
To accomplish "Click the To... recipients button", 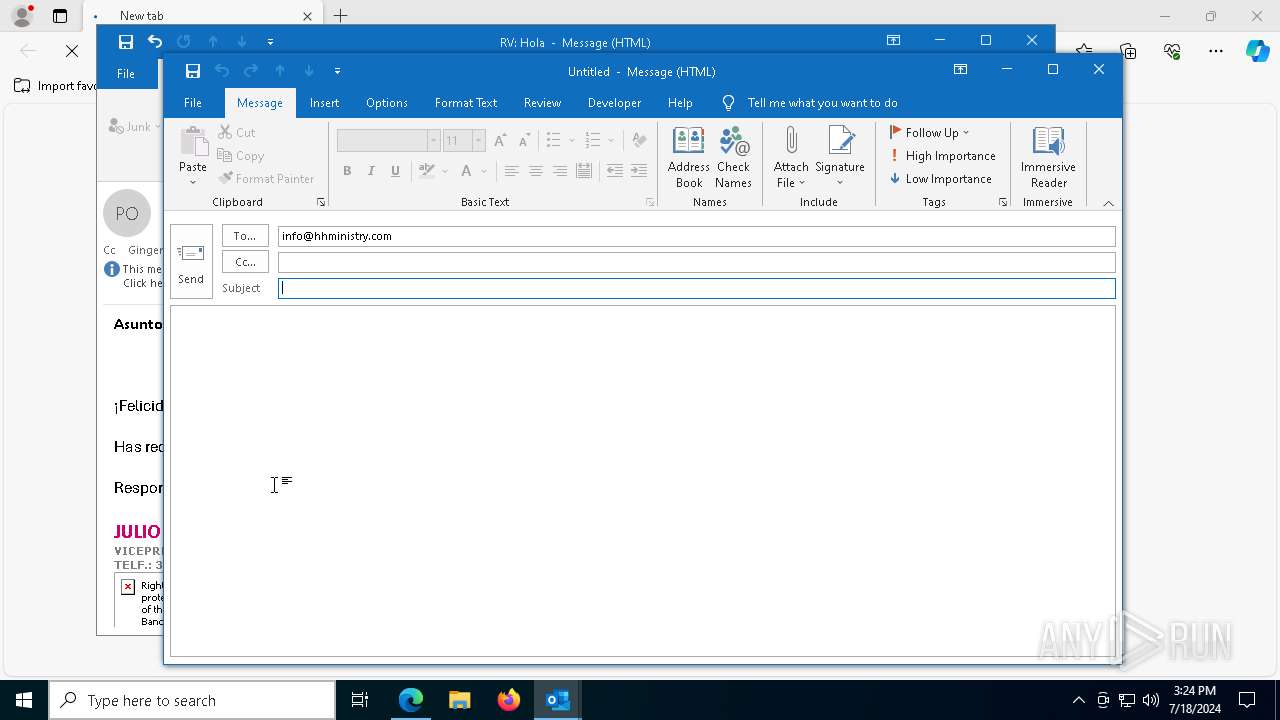I will coord(245,236).
